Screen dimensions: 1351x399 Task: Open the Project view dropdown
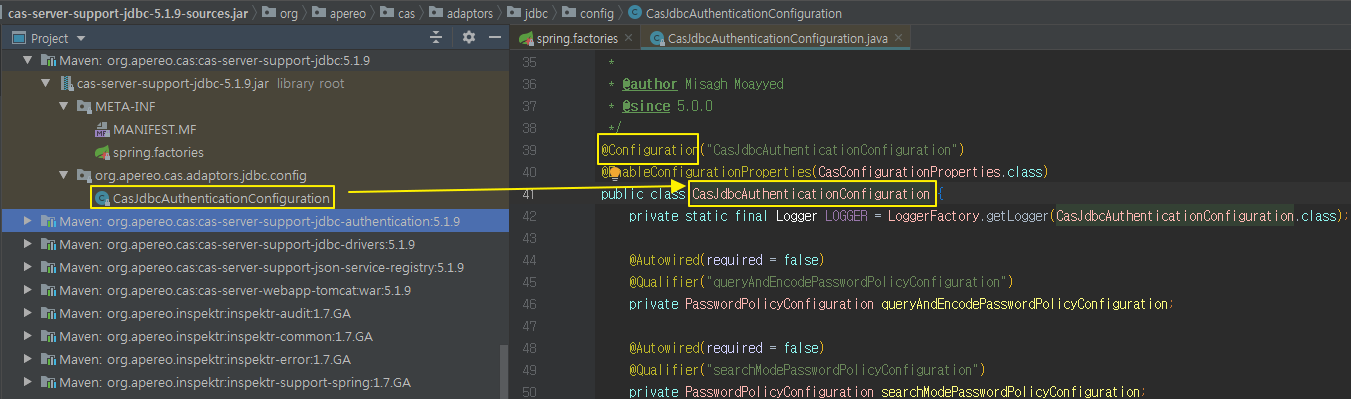(81, 38)
